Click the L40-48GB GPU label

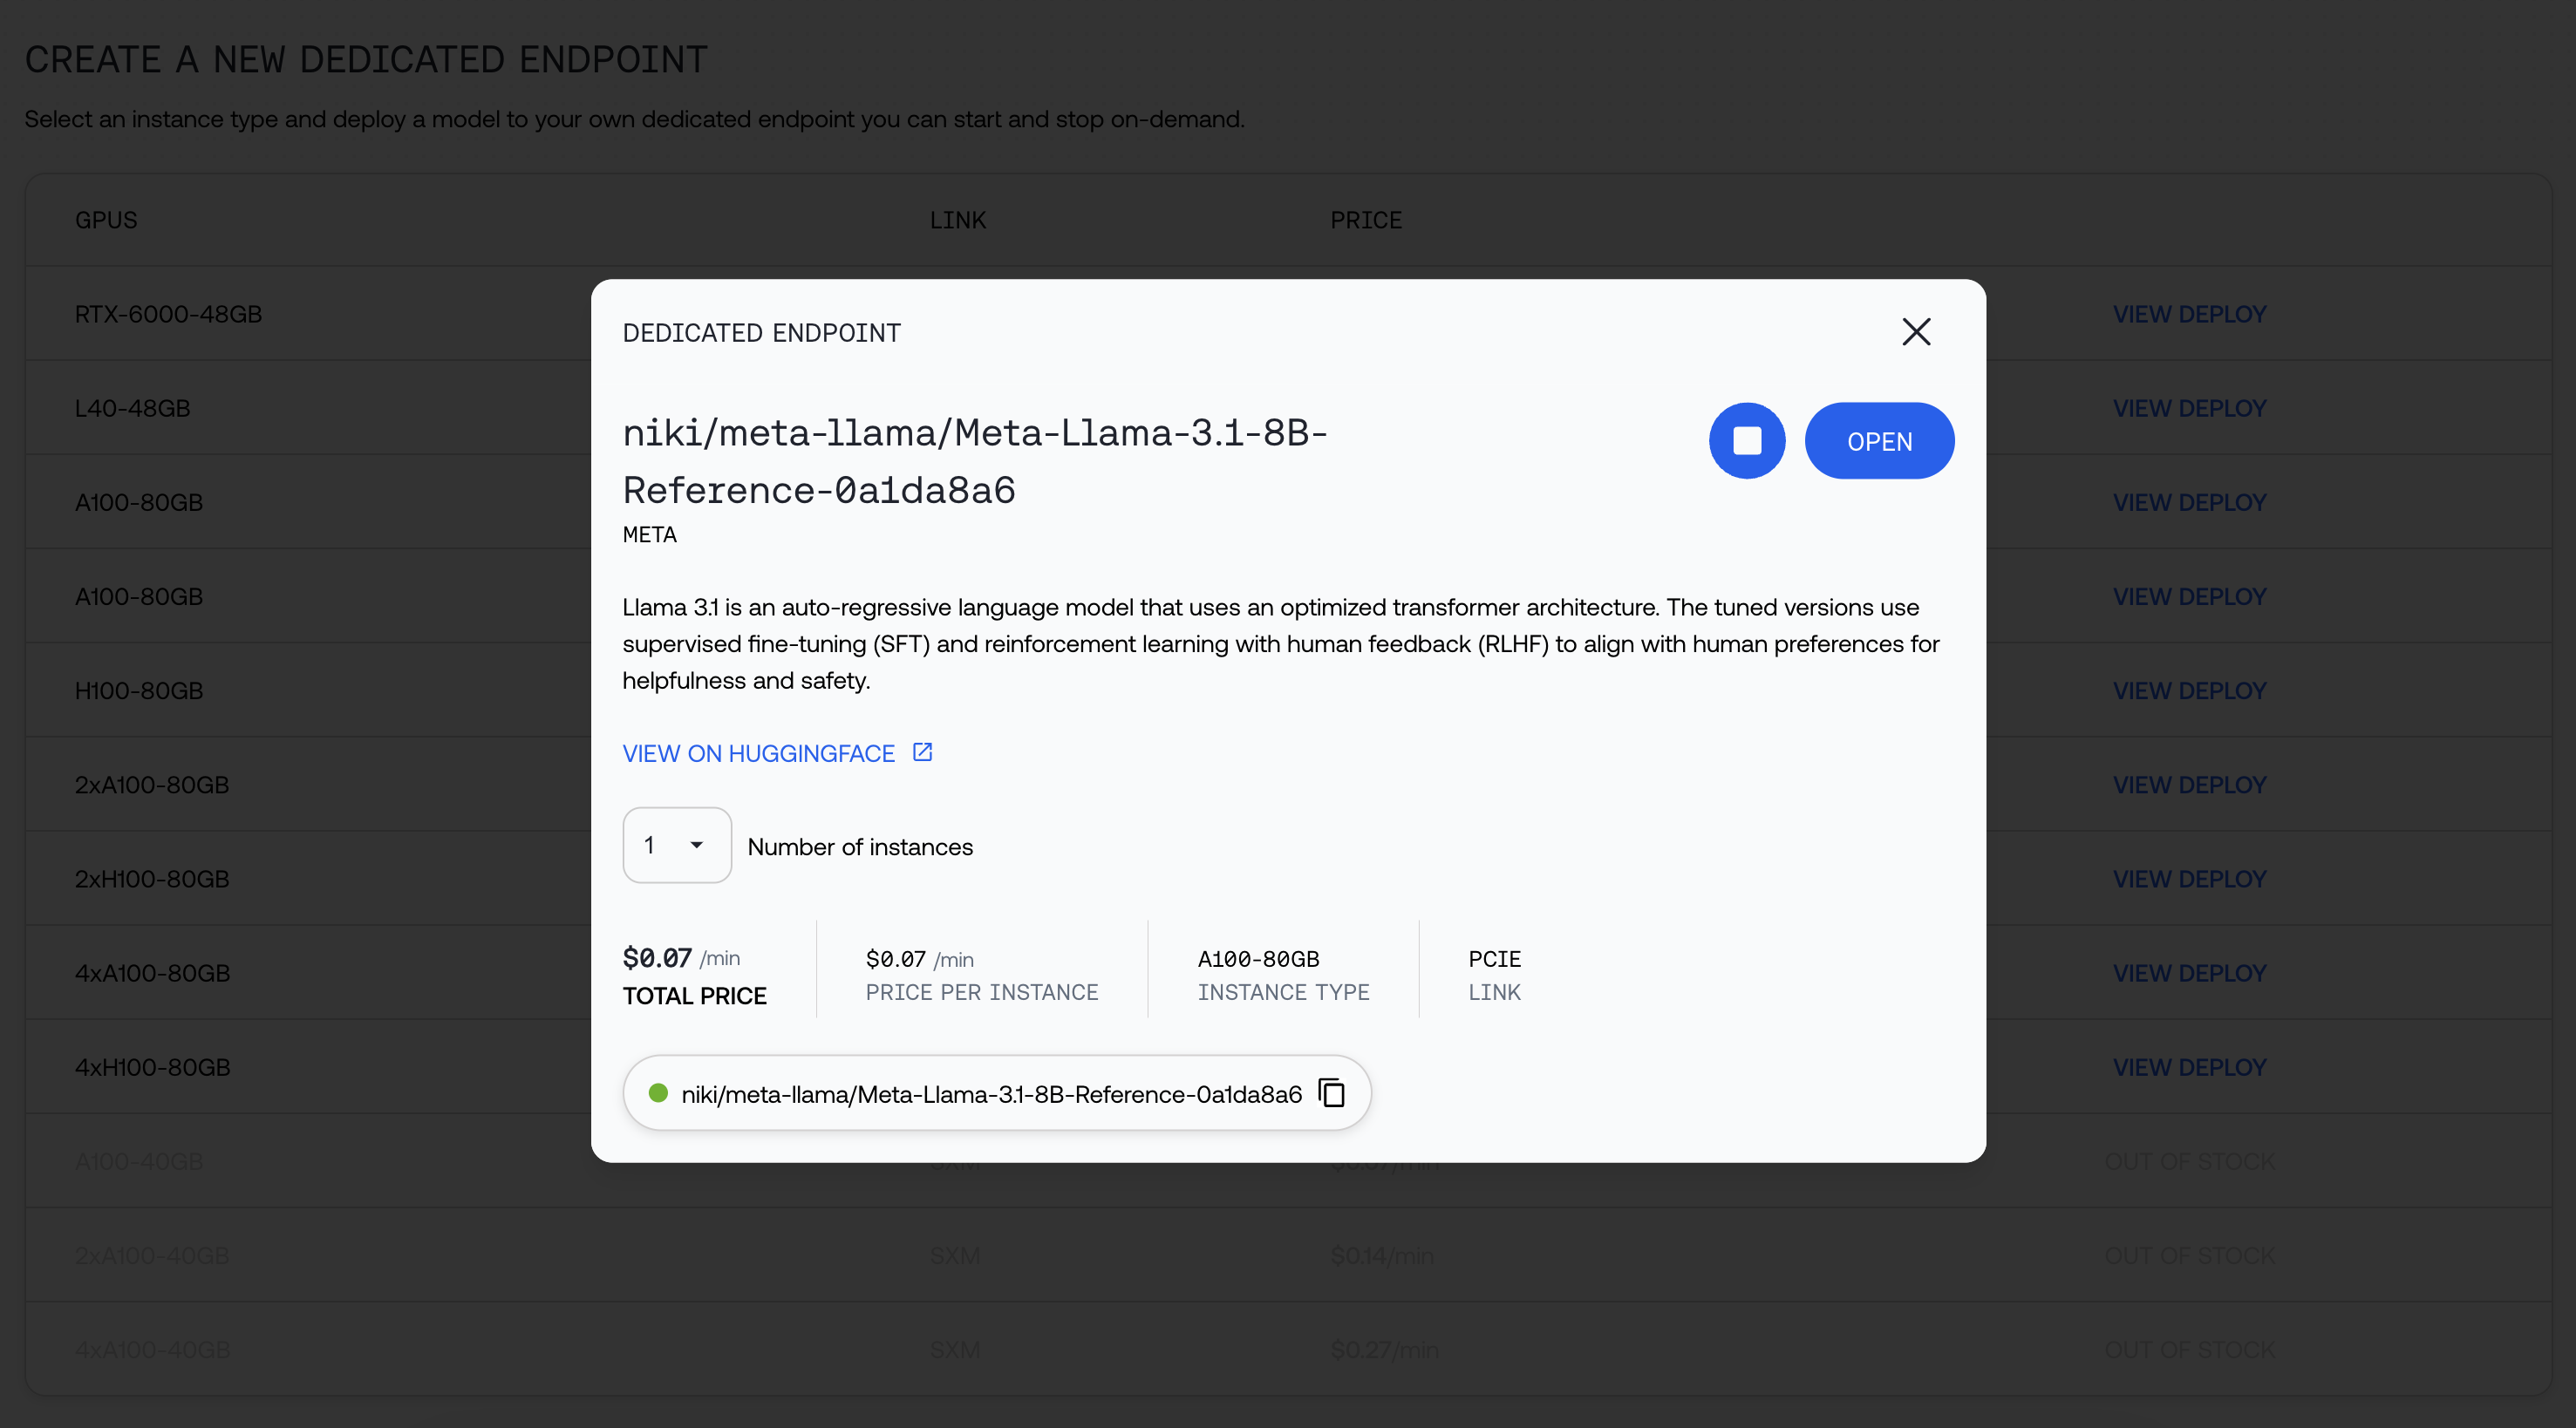click(x=132, y=408)
